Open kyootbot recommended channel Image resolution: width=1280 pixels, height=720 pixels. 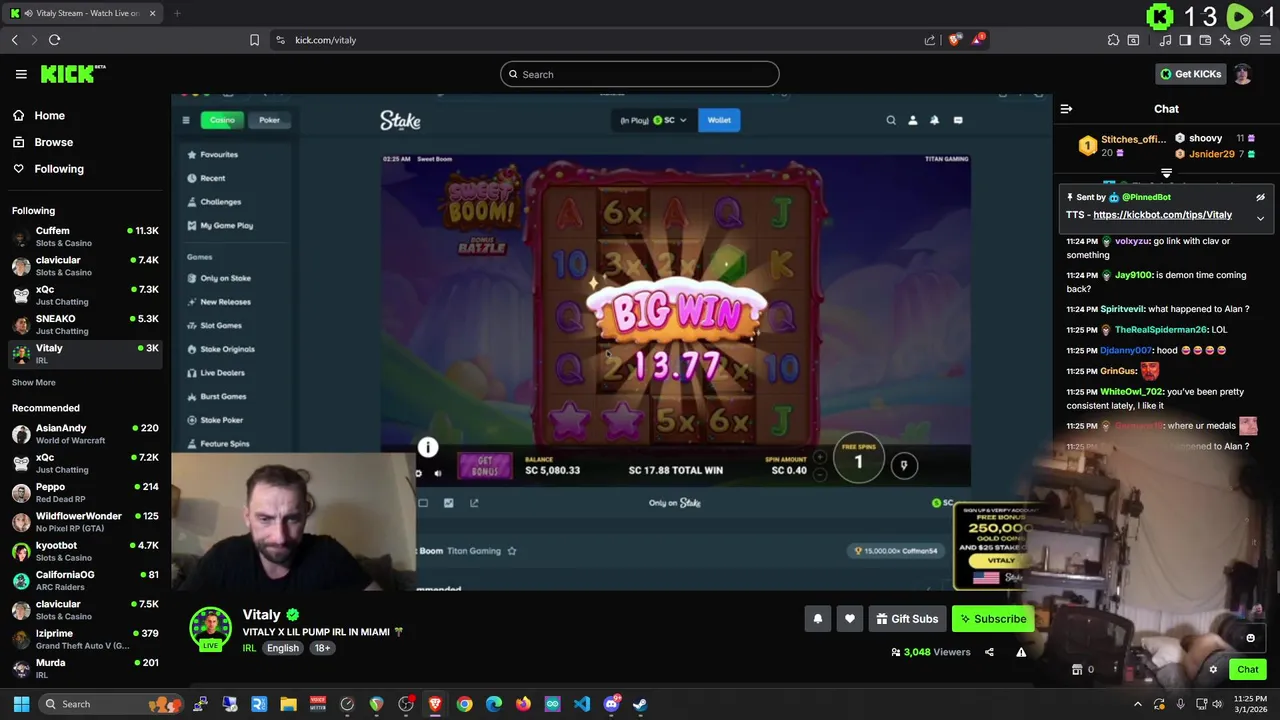click(x=85, y=552)
